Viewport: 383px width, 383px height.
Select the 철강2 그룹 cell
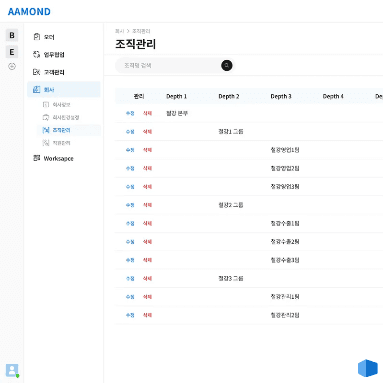click(231, 205)
